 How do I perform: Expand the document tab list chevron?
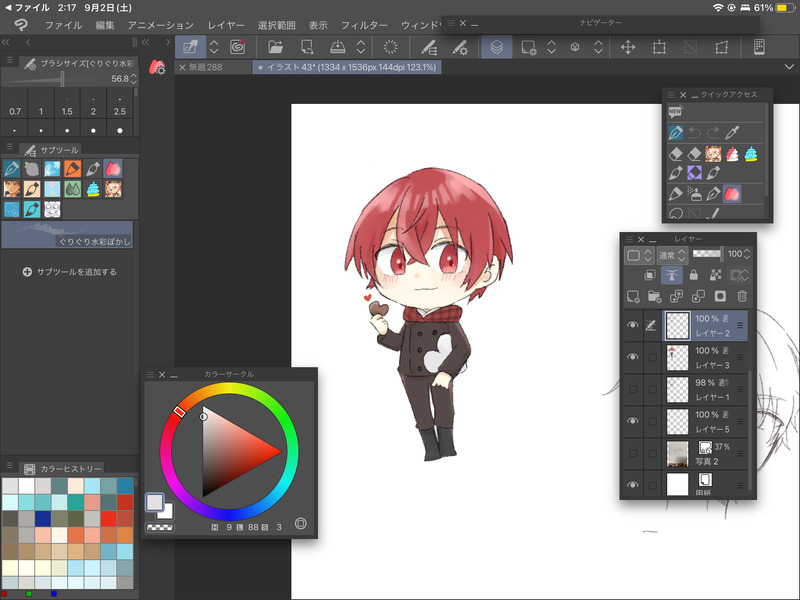click(789, 67)
